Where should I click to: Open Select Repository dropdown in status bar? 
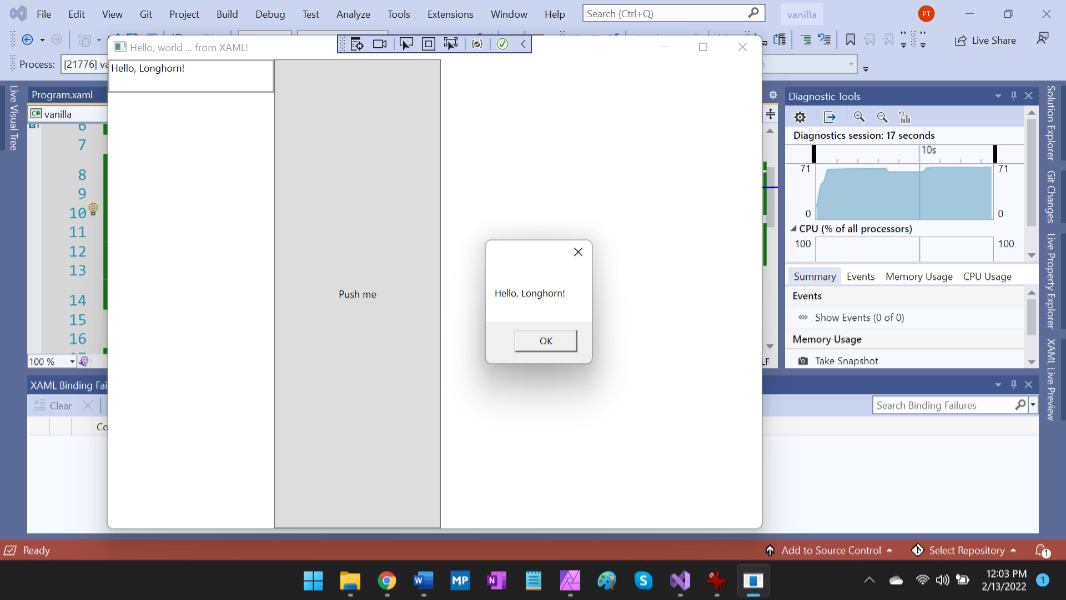(965, 551)
